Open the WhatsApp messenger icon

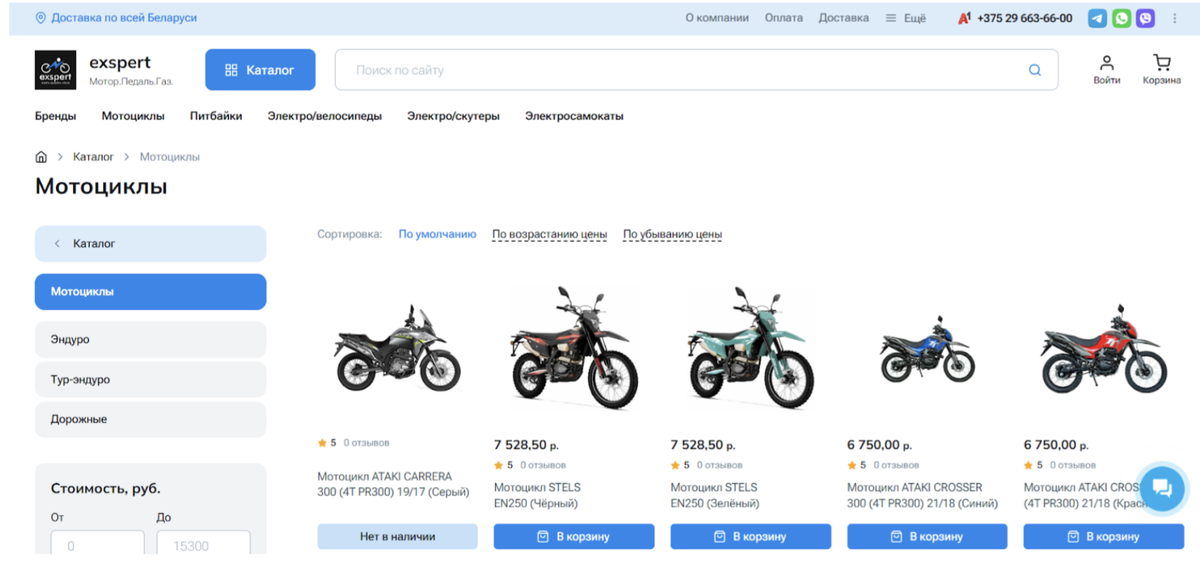point(1122,18)
